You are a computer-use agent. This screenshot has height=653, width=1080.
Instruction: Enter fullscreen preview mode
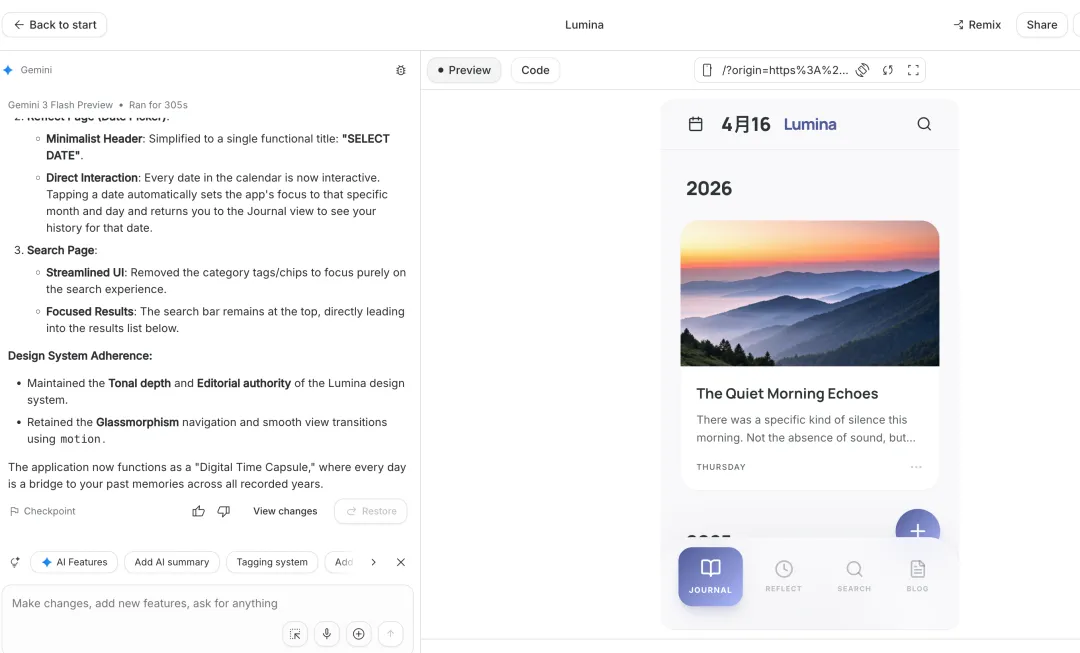click(x=913, y=70)
